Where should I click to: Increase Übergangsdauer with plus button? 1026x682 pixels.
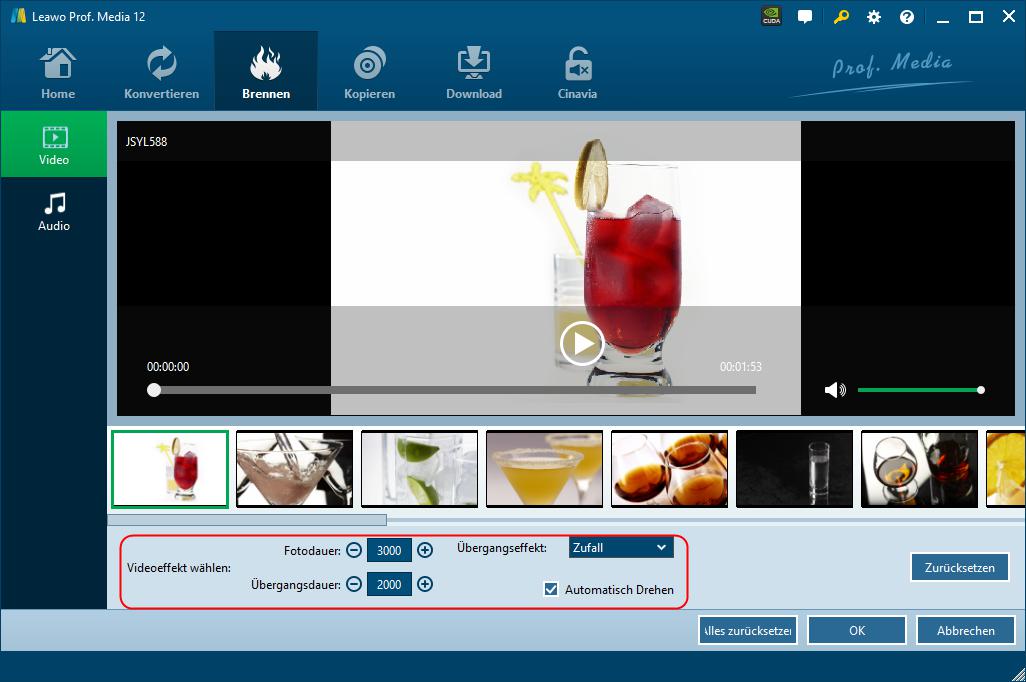[x=425, y=584]
